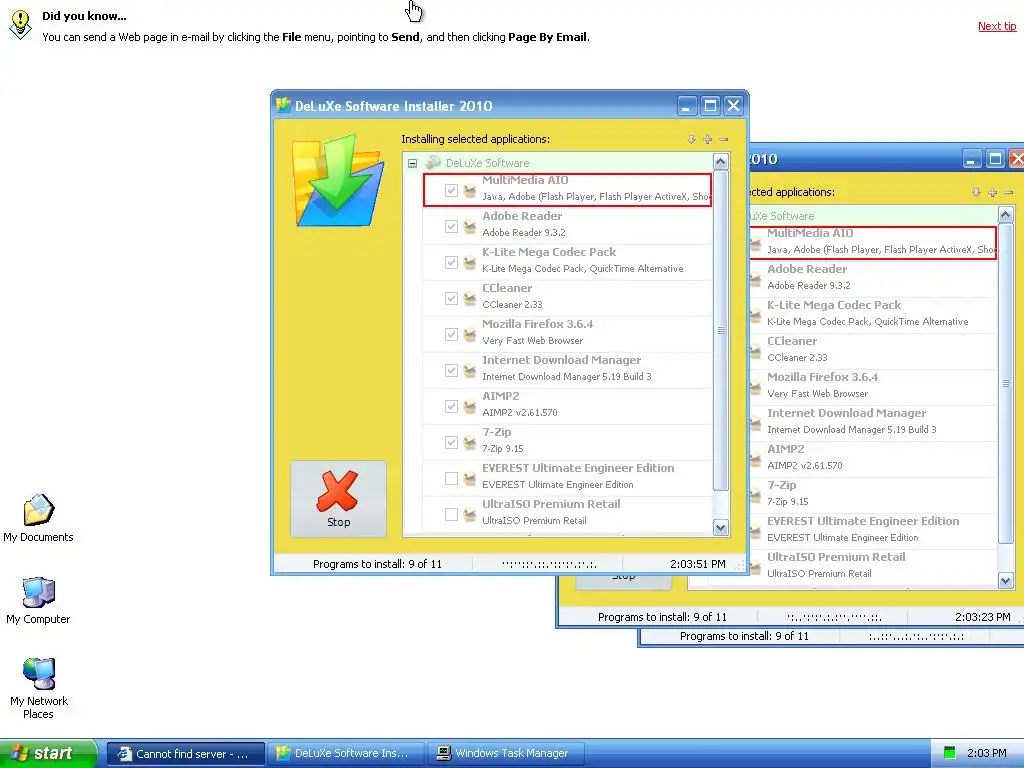The height and width of the screenshot is (768, 1024).
Task: Follow the Next tip link
Action: pos(997,26)
